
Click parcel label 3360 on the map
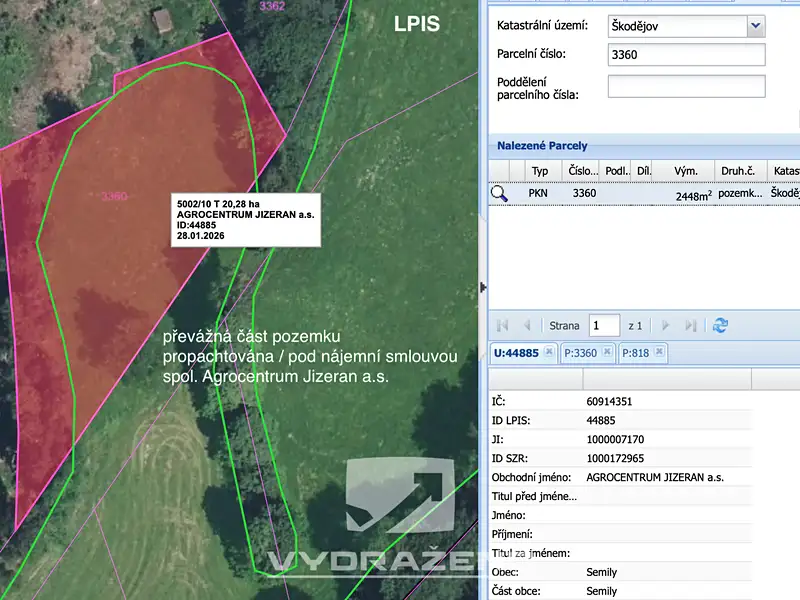pos(114,196)
